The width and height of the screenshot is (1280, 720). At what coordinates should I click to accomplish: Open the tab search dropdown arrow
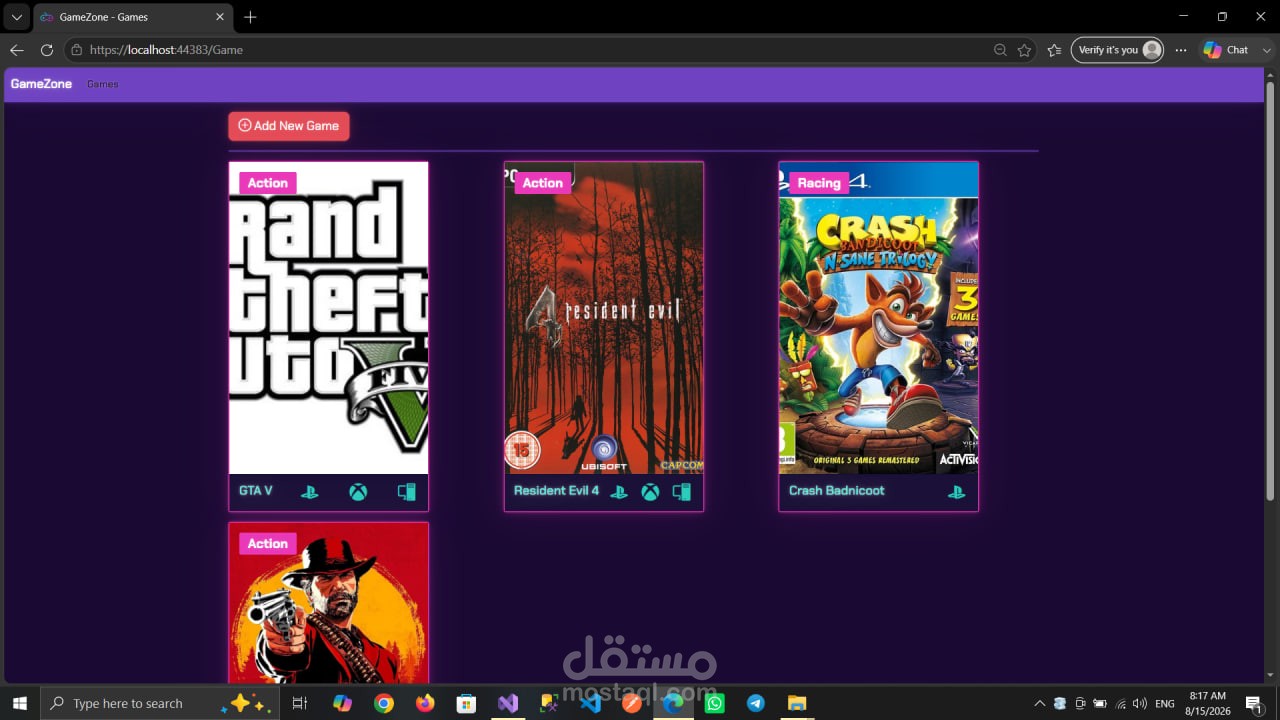pos(17,17)
